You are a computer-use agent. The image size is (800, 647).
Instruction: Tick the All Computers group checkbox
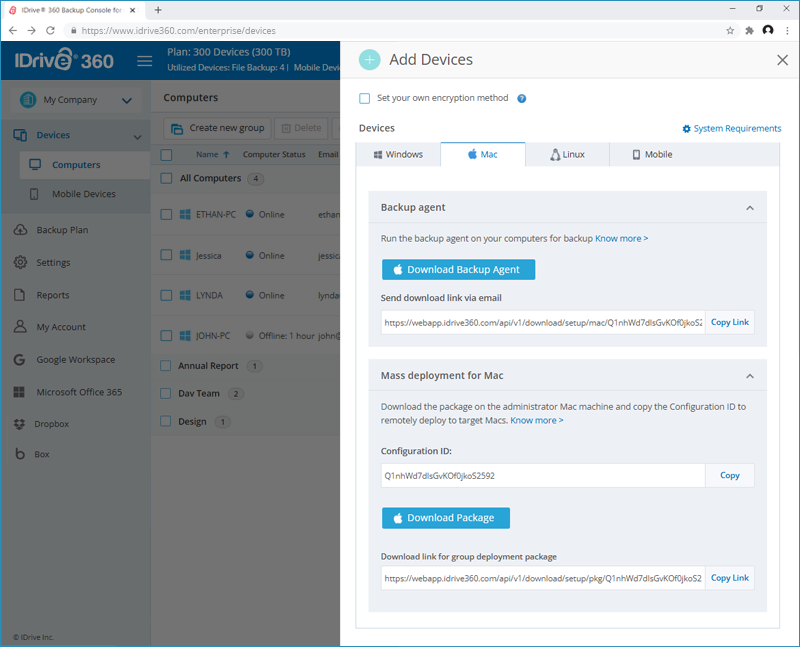point(167,179)
